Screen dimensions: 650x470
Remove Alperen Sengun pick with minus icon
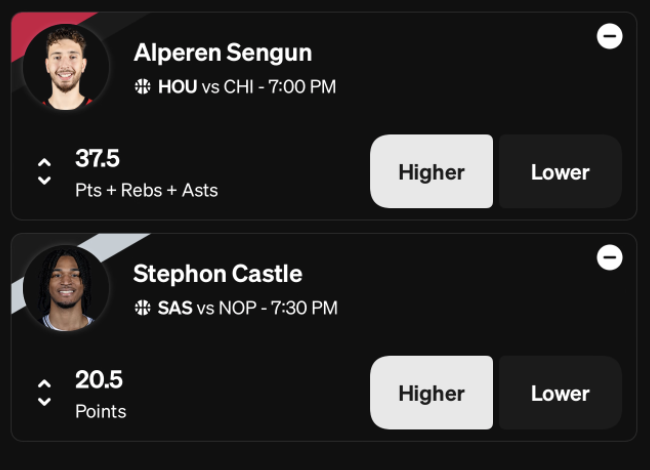(609, 36)
